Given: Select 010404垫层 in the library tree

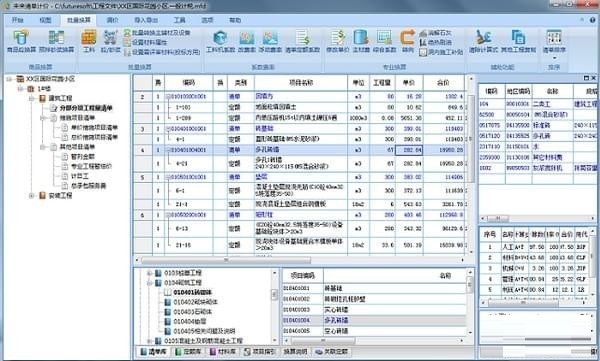Looking at the screenshot, I should pos(190,322).
